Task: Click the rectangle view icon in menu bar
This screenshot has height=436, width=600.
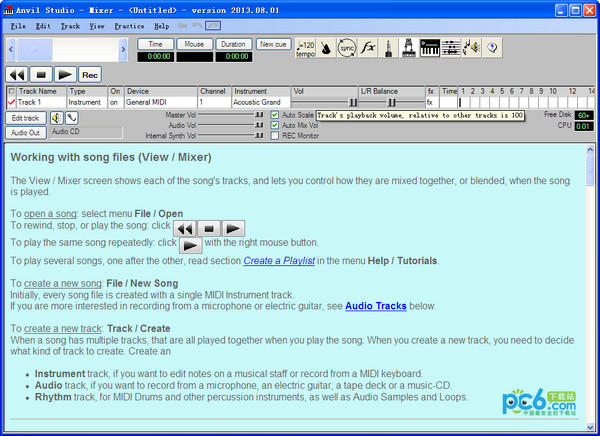Action: tap(213, 26)
